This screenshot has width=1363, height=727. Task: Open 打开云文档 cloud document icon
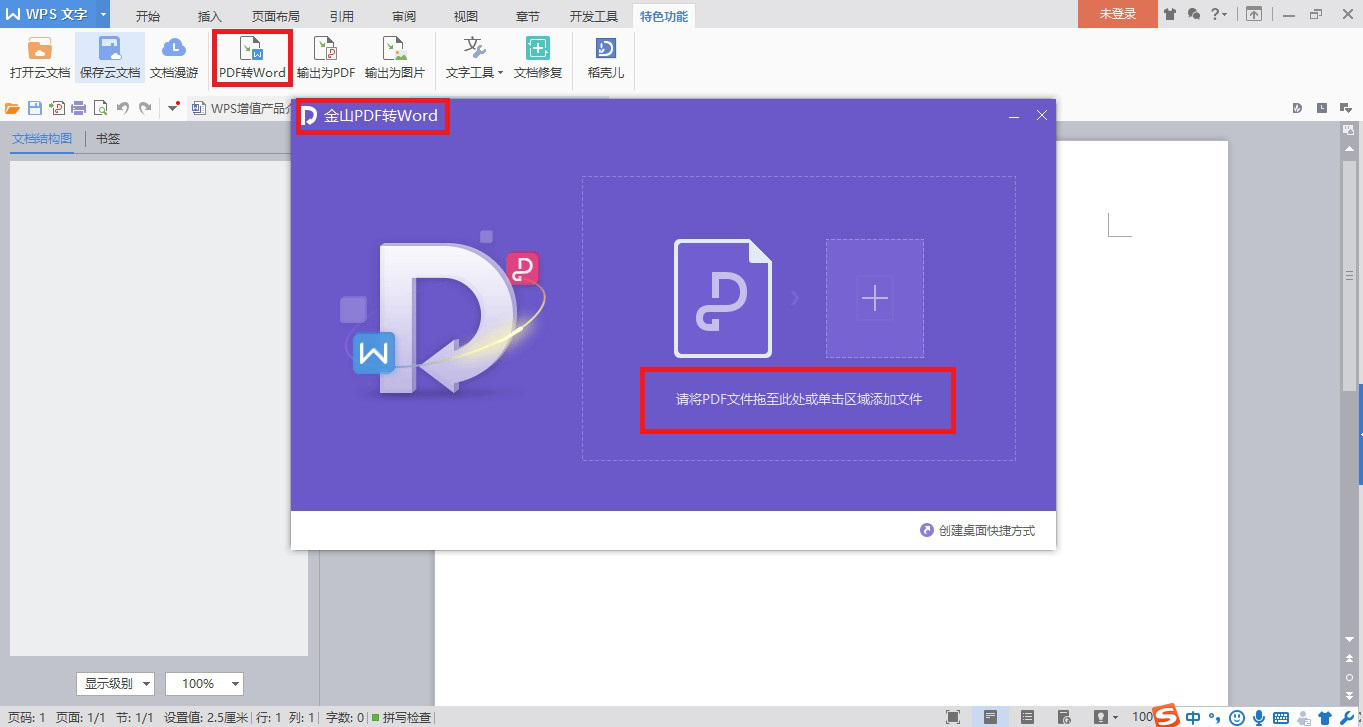pos(40,57)
